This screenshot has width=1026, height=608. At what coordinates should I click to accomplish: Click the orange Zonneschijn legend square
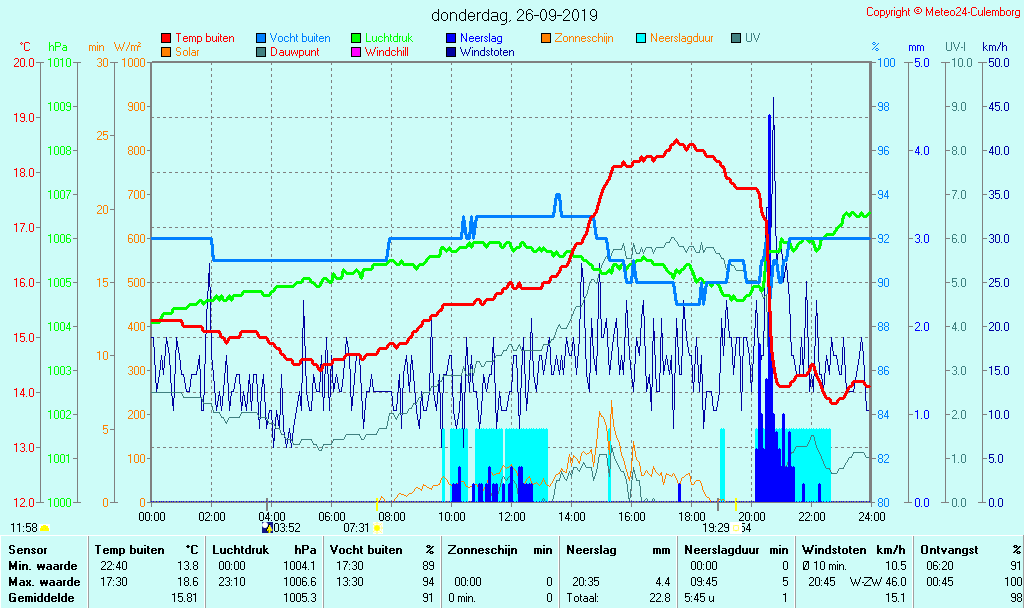[x=546, y=38]
